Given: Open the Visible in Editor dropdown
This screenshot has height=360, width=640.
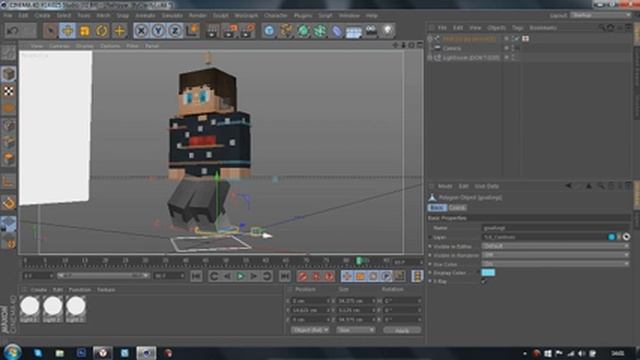Looking at the screenshot, I should click(x=556, y=246).
